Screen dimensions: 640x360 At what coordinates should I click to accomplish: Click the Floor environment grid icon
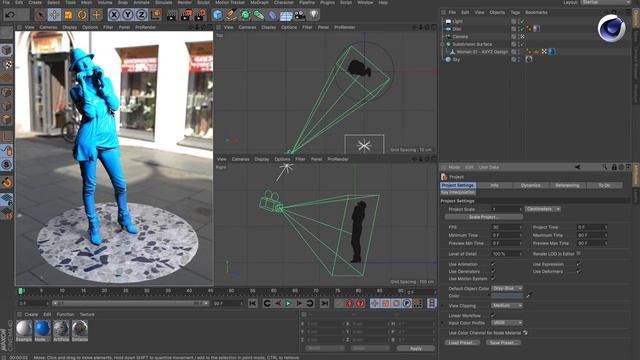[286, 16]
